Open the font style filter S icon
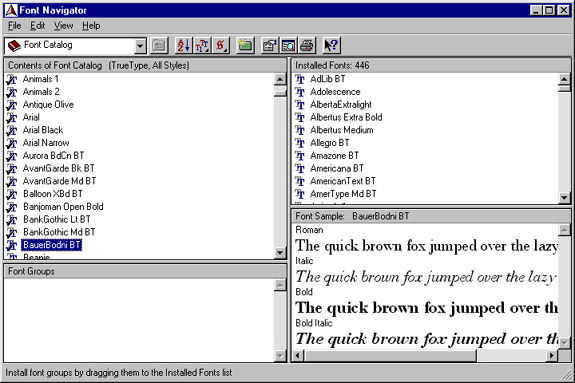 221,45
